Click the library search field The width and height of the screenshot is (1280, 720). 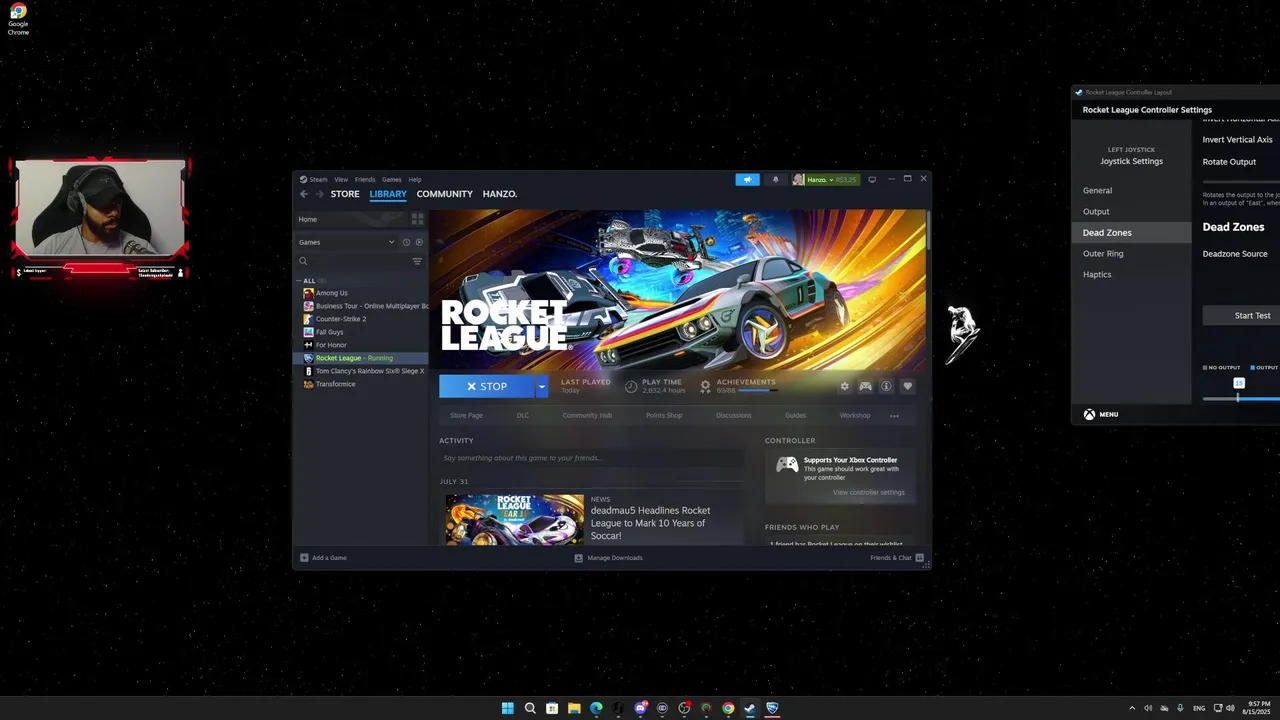[x=358, y=261]
